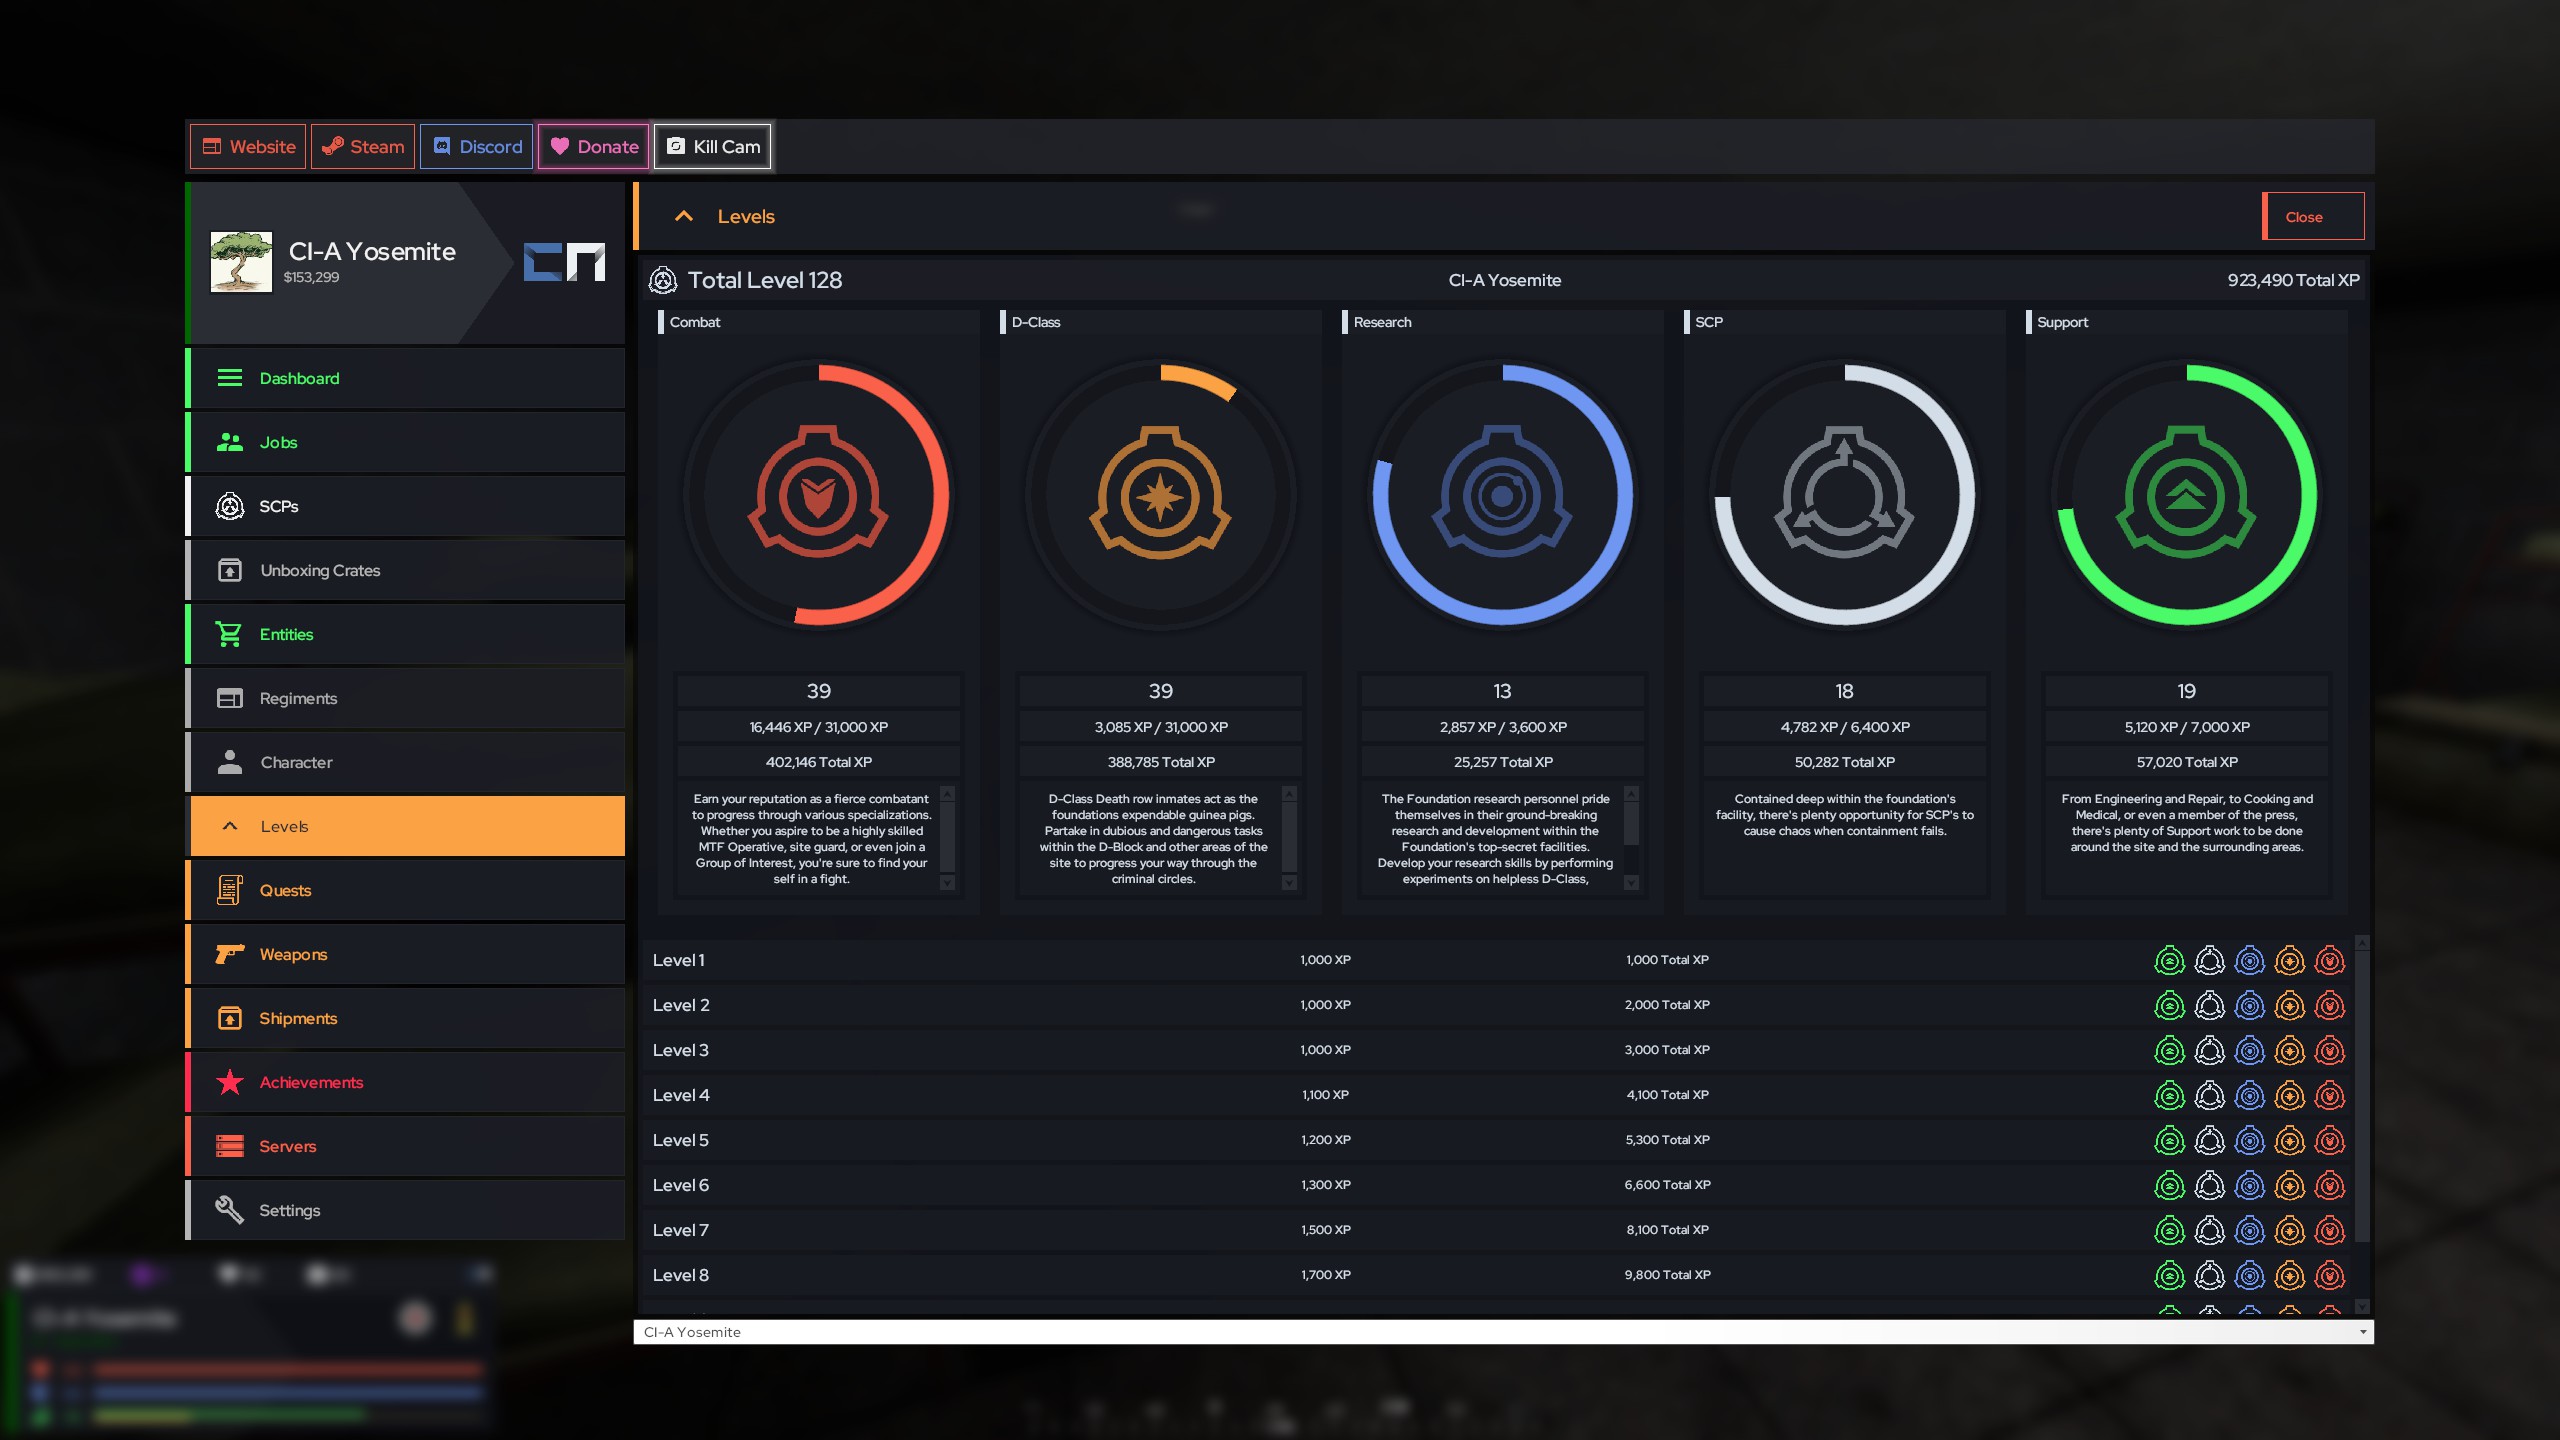
Task: Activate the Kill Cam button
Action: [x=713, y=147]
